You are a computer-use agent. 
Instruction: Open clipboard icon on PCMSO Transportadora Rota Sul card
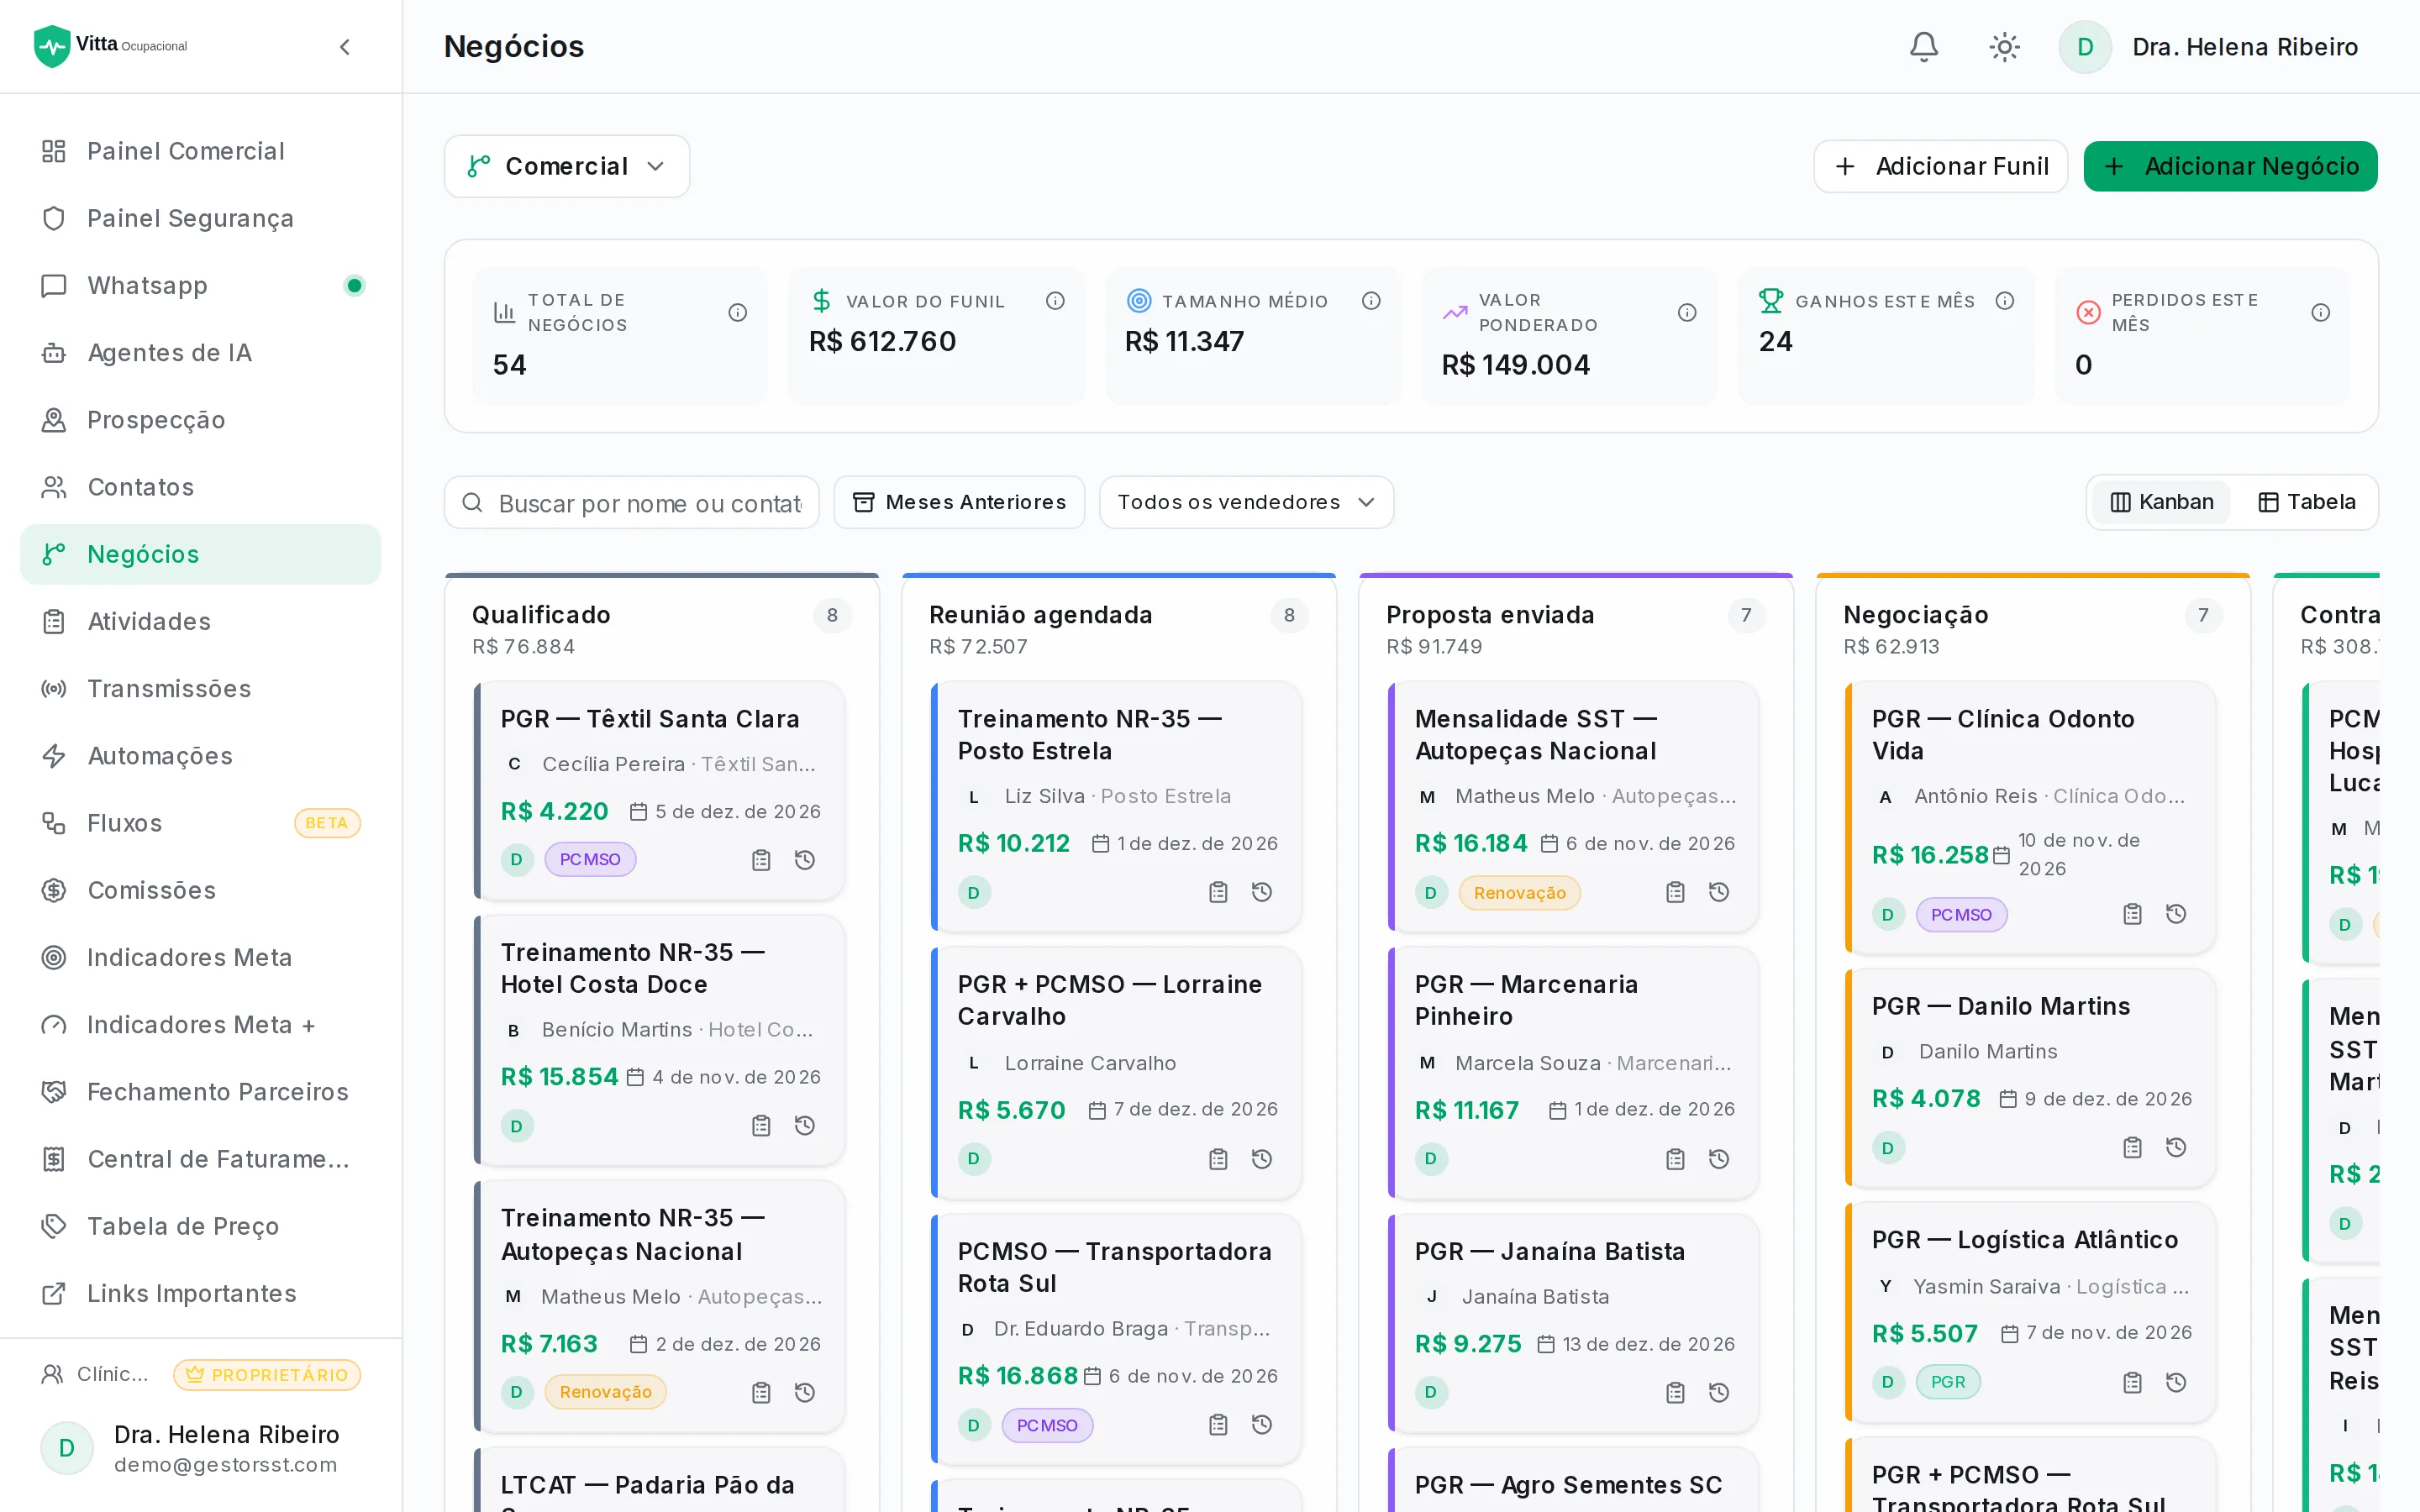(x=1218, y=1425)
